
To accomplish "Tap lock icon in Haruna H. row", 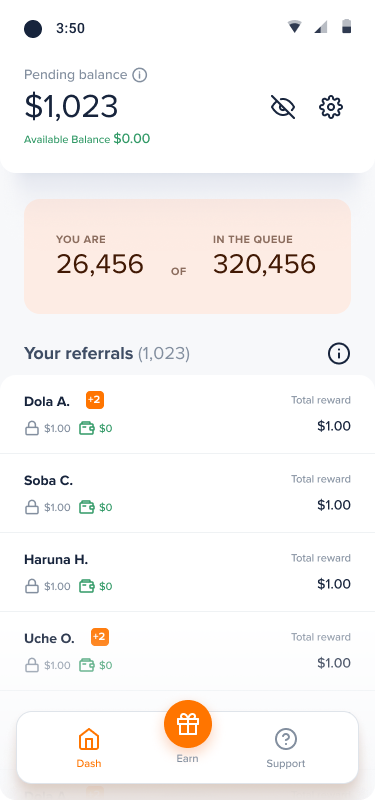I will point(32,586).
